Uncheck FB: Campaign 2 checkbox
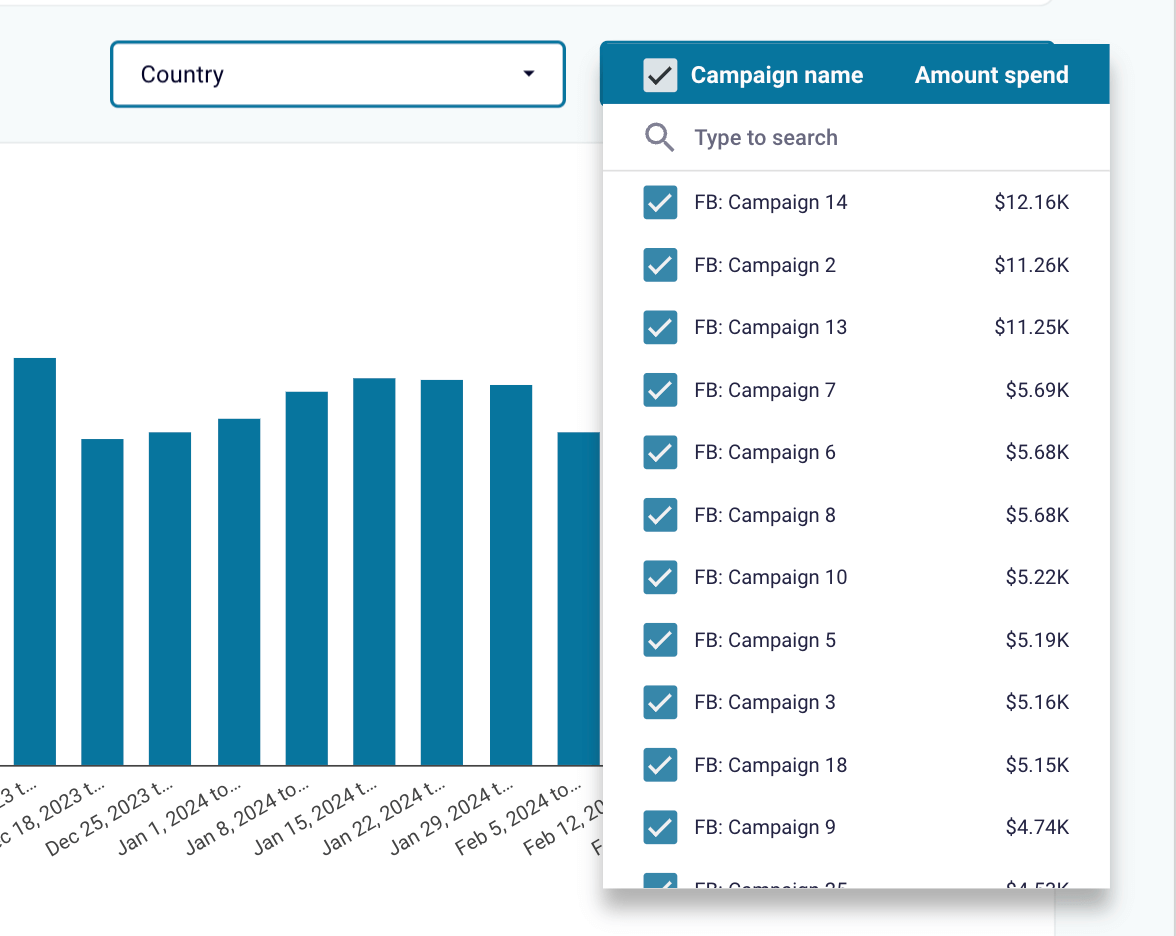This screenshot has width=1176, height=936. tap(660, 265)
